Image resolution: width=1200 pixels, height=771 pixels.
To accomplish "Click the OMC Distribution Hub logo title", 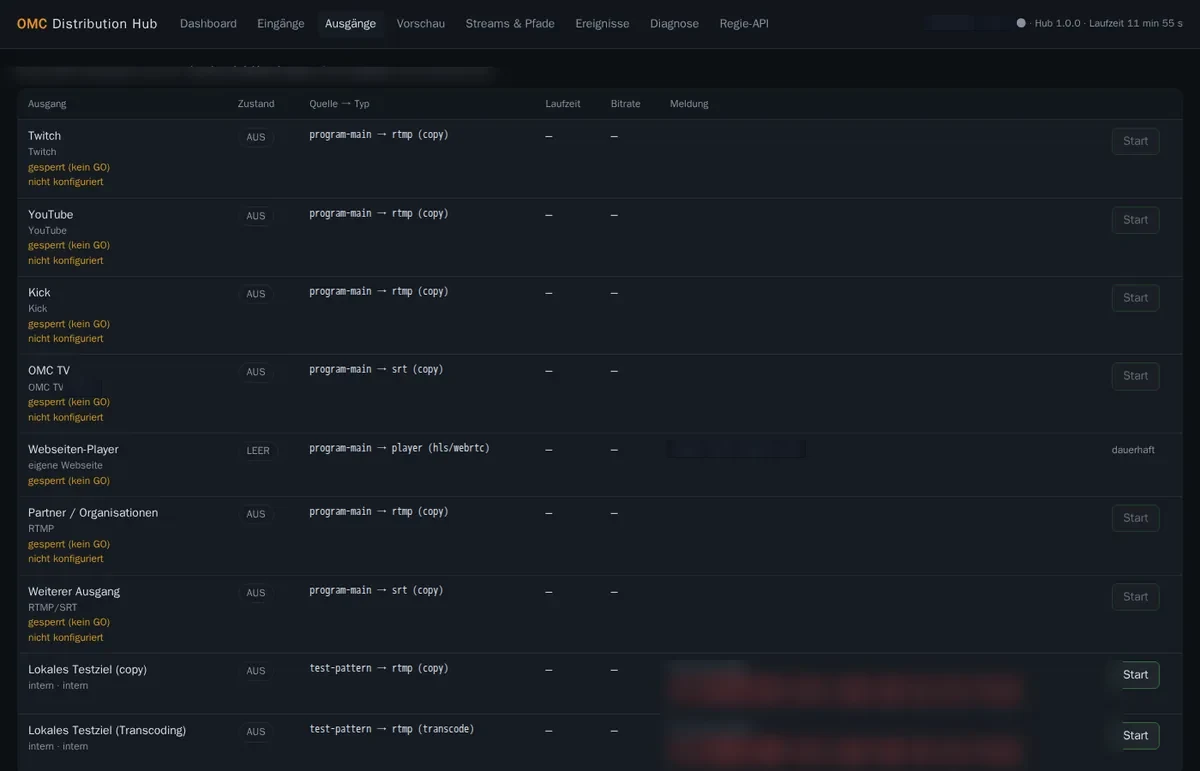I will point(87,23).
